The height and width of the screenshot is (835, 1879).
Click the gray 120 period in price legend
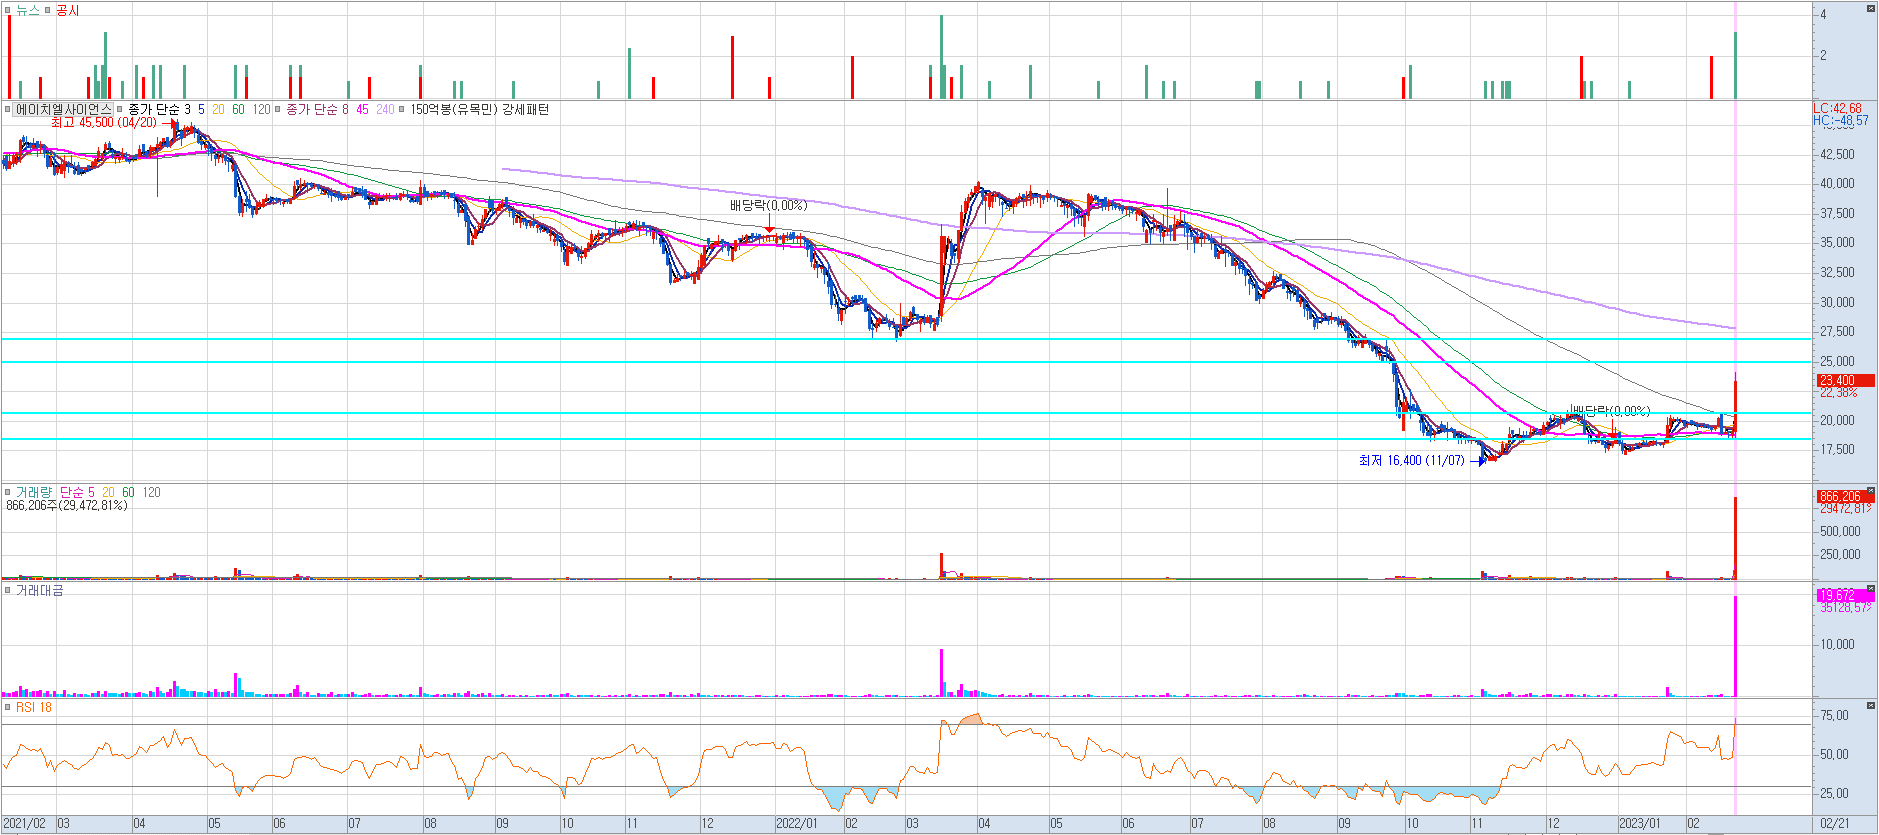pos(261,109)
